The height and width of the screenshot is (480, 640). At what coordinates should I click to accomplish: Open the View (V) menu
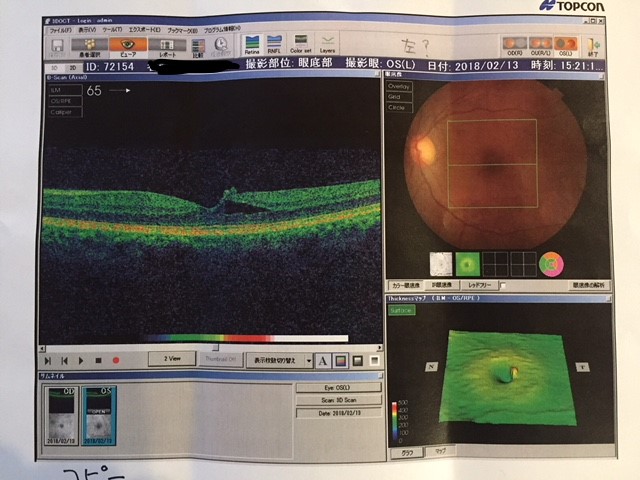[87, 30]
